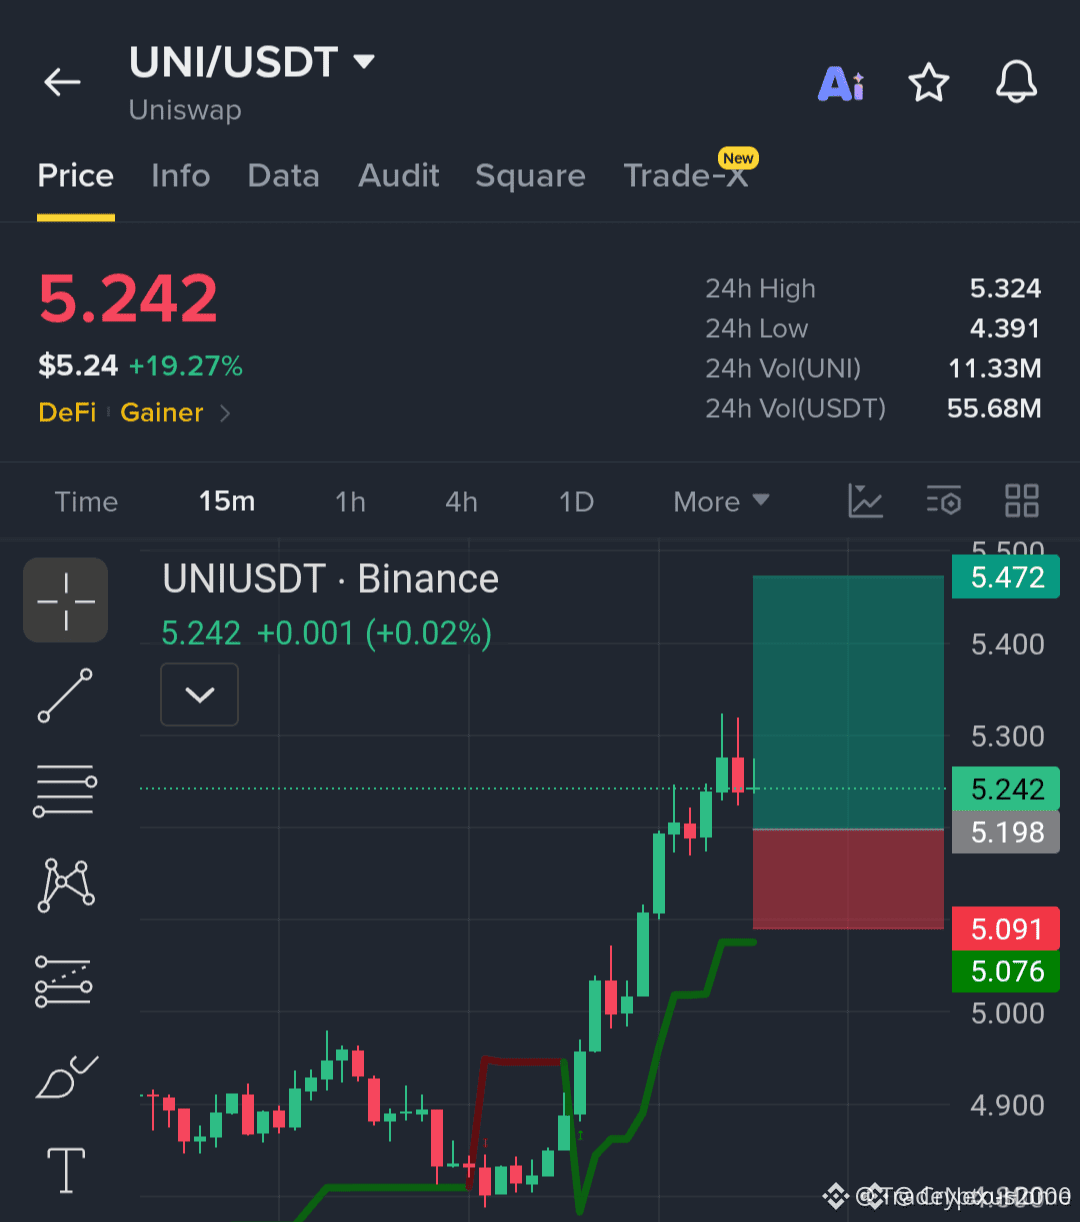Click the 5.198 entry price label

point(1007,832)
